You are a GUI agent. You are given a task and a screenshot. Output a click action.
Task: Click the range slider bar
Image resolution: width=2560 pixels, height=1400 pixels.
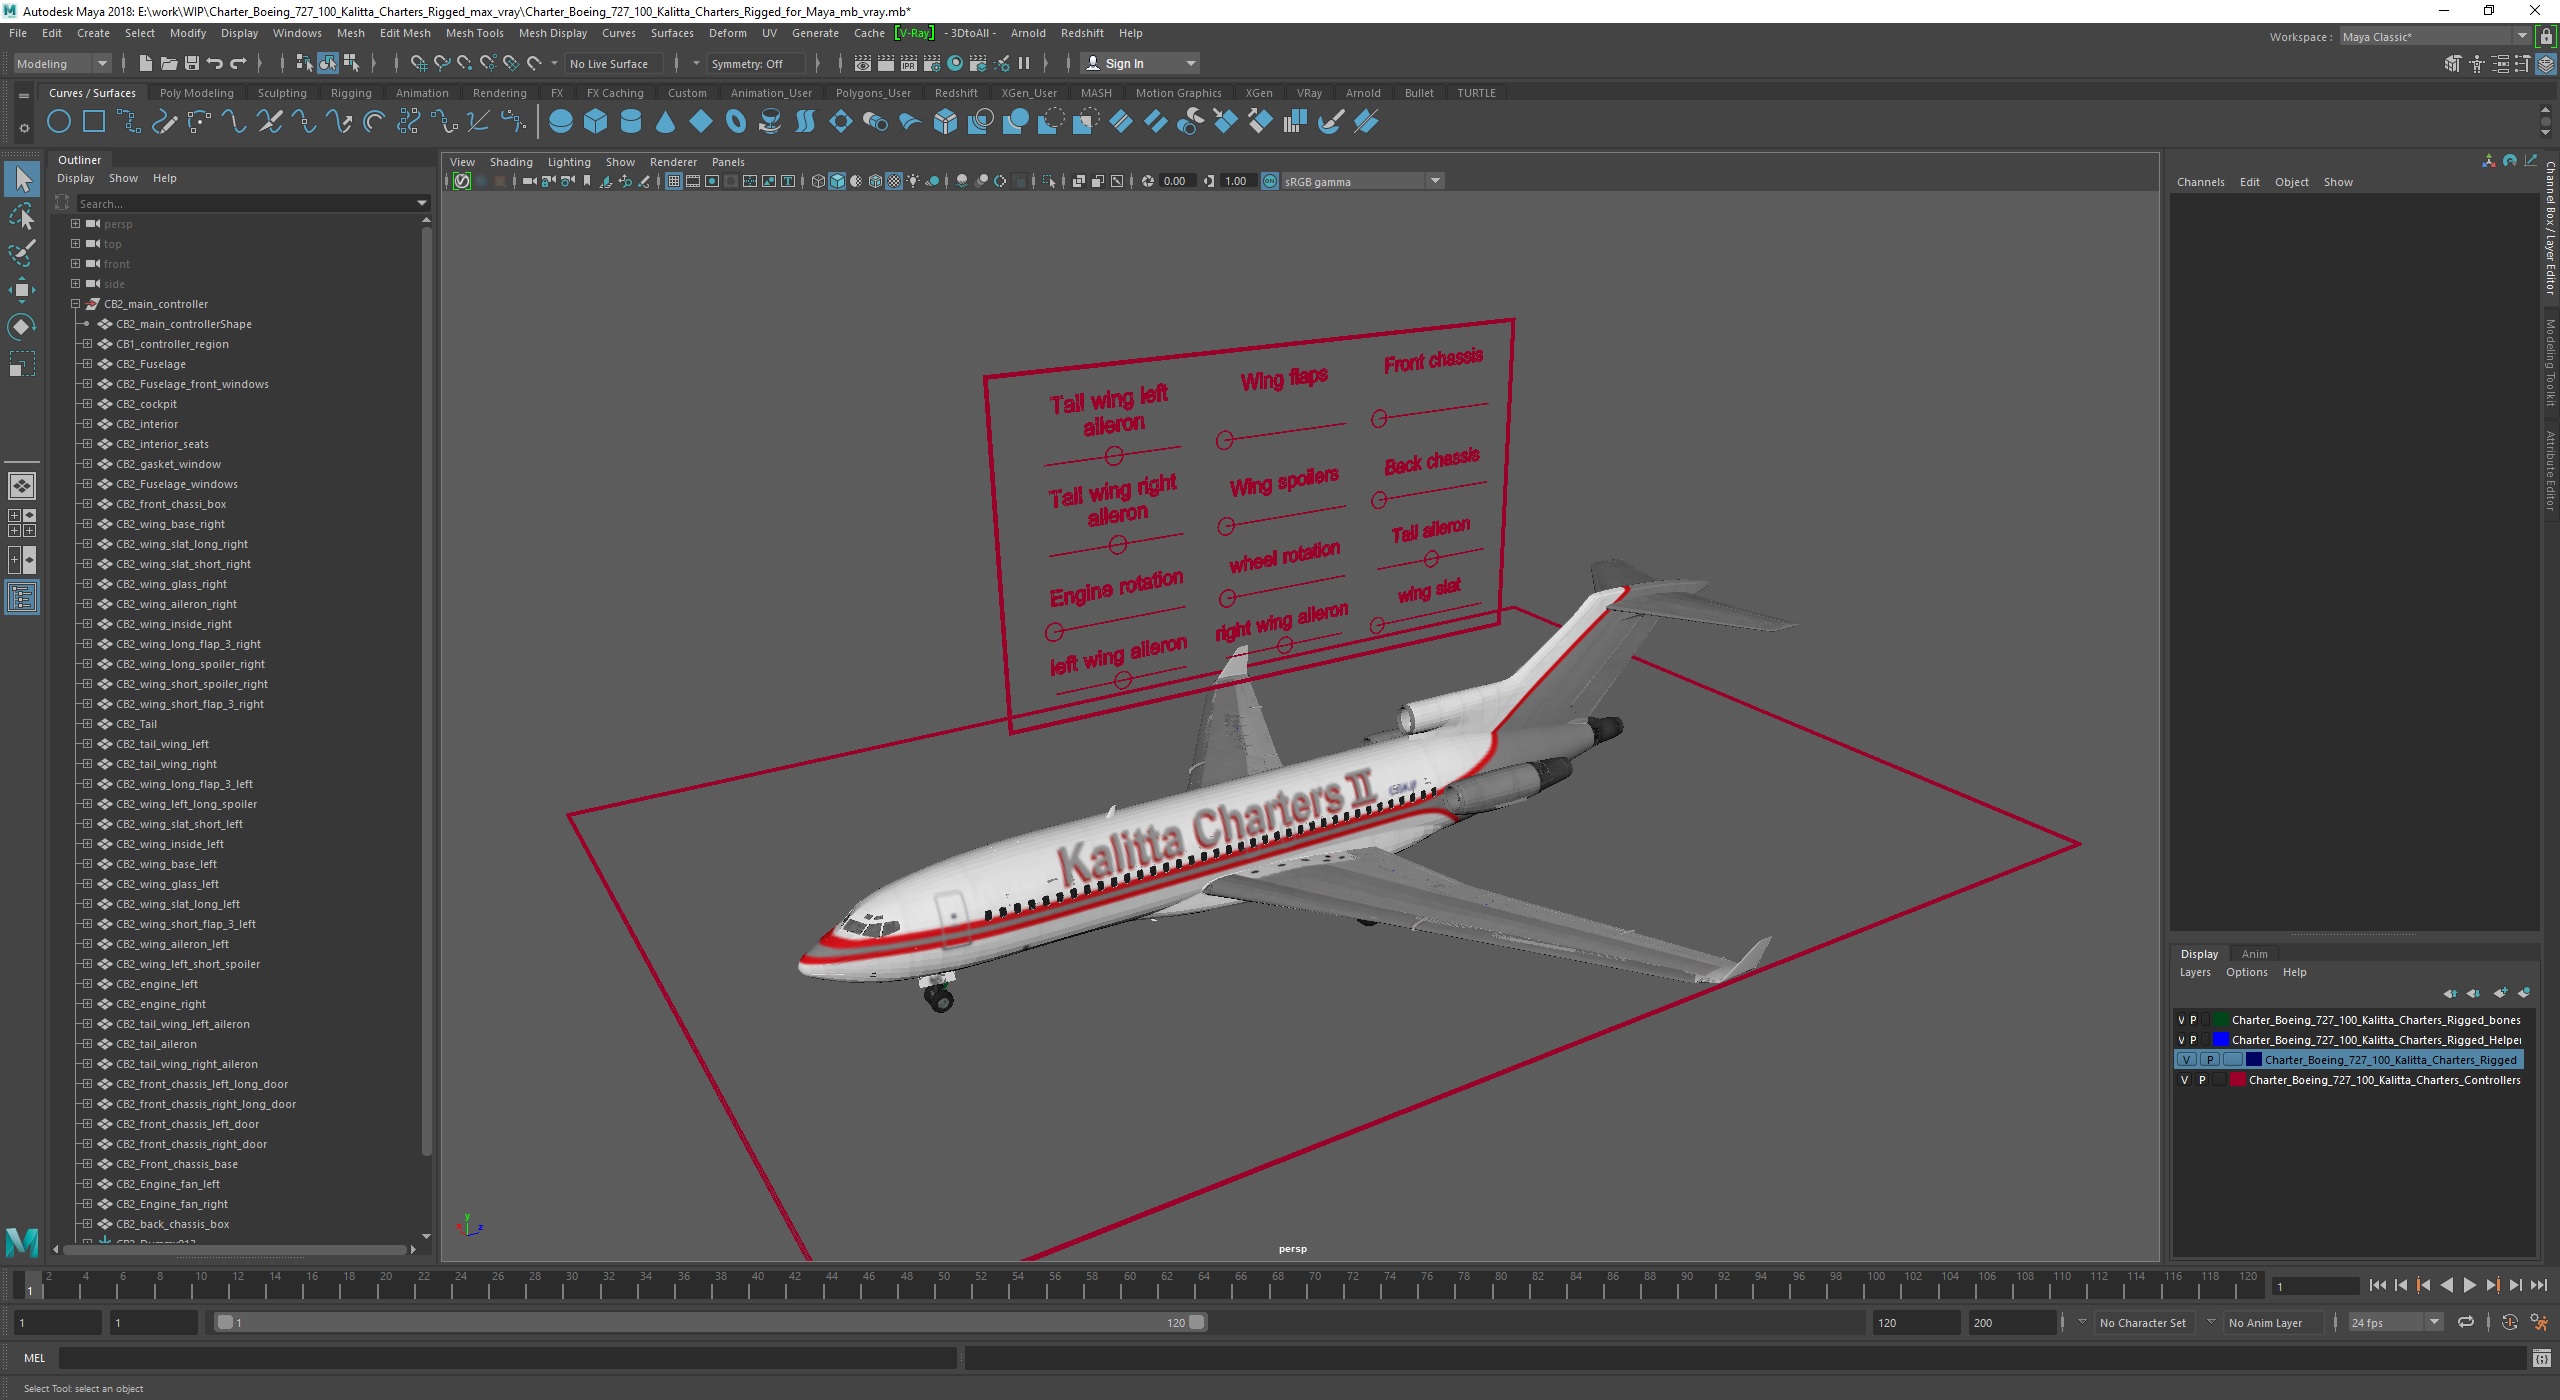[x=710, y=1322]
